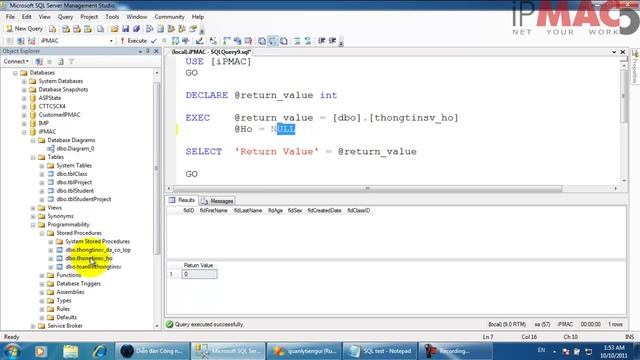Toggle SQLCMD Mode icon
Screen dimensions: 640x360
coord(248,41)
